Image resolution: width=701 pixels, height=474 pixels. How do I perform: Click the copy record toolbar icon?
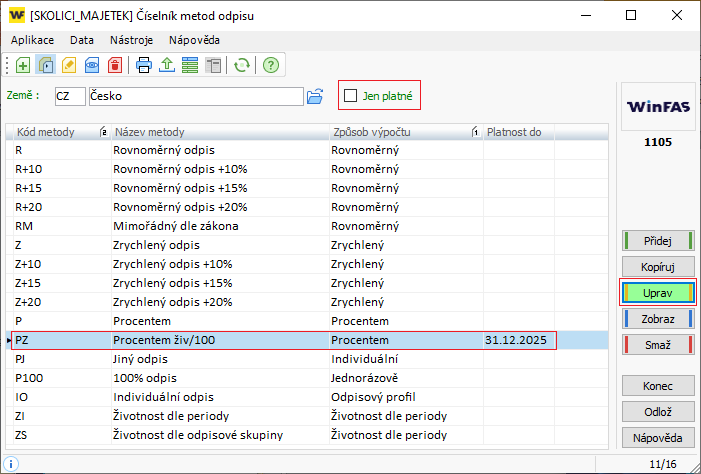click(x=46, y=66)
